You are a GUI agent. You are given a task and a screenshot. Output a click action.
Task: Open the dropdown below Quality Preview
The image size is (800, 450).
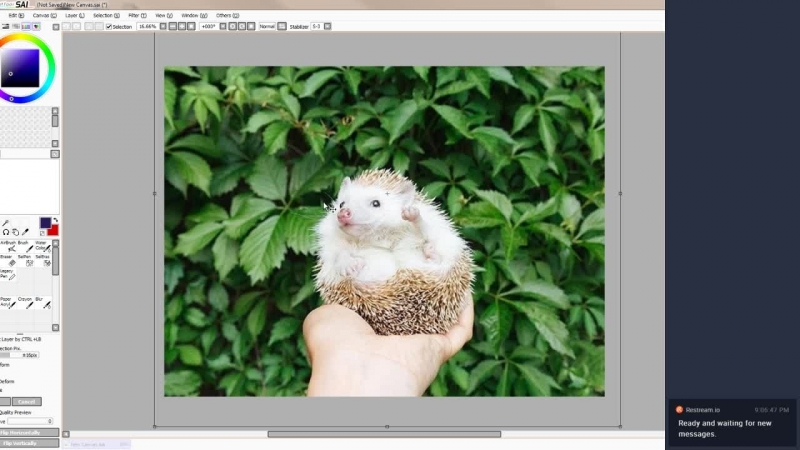tap(30, 421)
